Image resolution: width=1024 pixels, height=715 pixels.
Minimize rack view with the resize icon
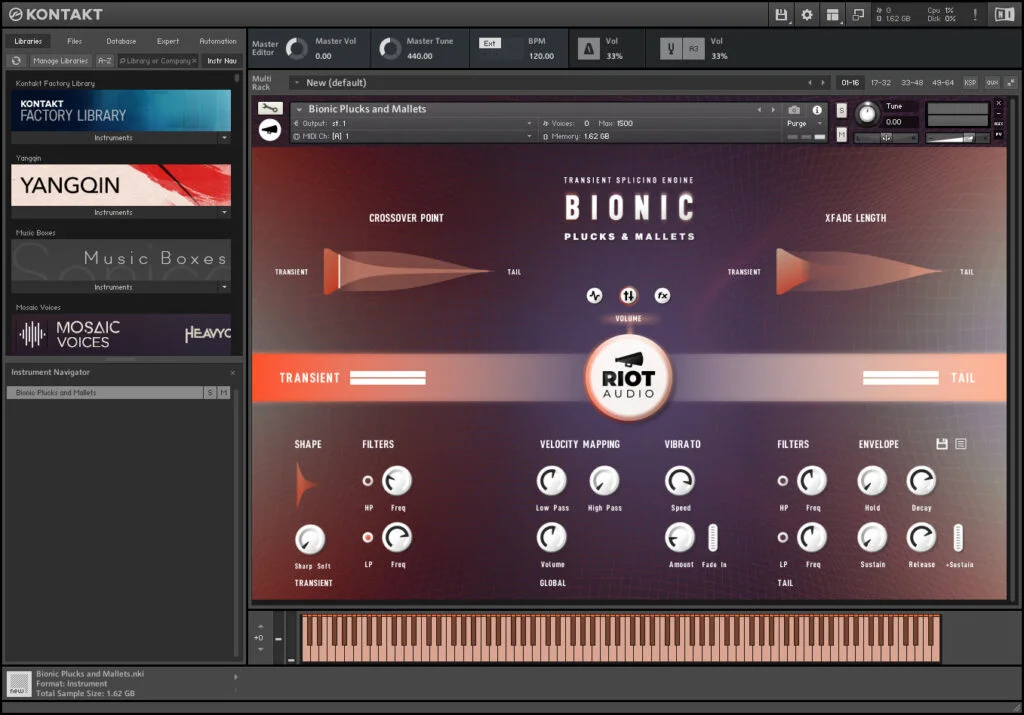point(1011,83)
